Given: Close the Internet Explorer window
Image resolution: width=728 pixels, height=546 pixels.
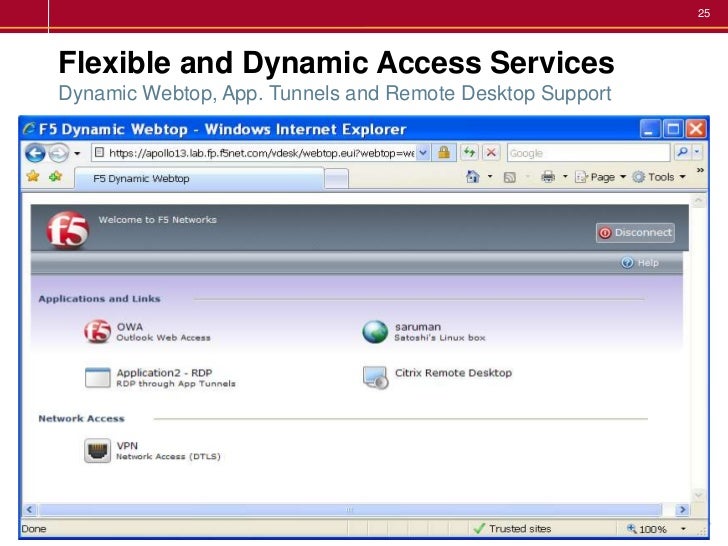Looking at the screenshot, I should click(x=696, y=129).
